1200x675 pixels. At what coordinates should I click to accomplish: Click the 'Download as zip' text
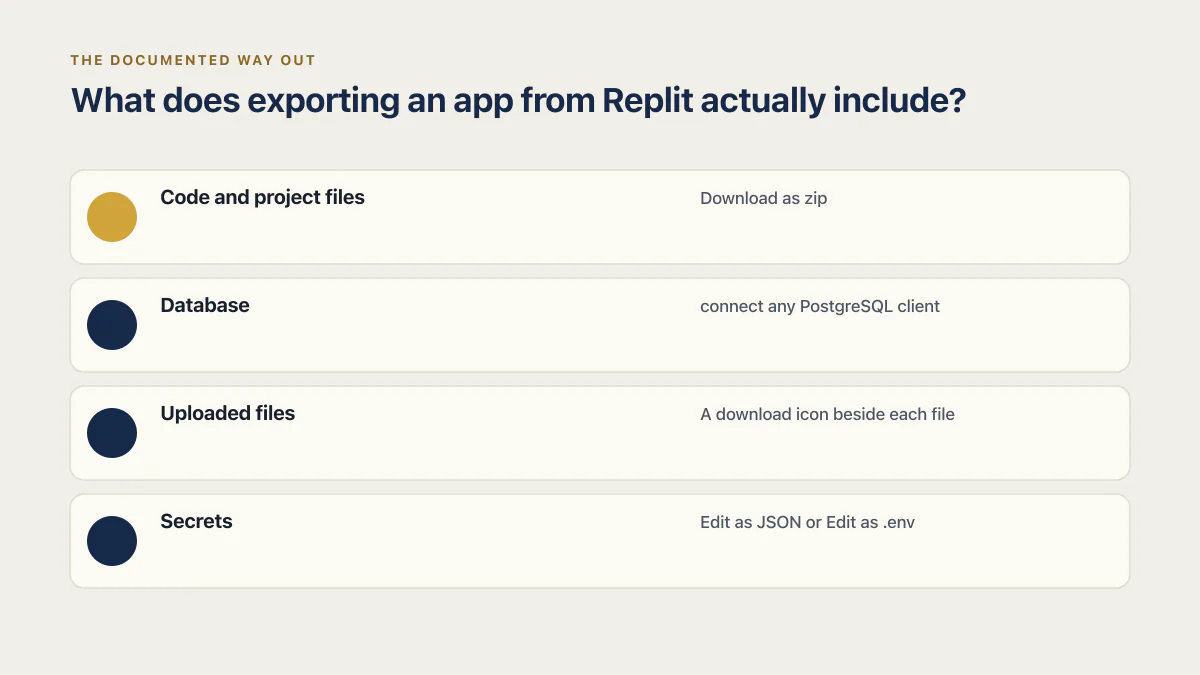point(764,198)
